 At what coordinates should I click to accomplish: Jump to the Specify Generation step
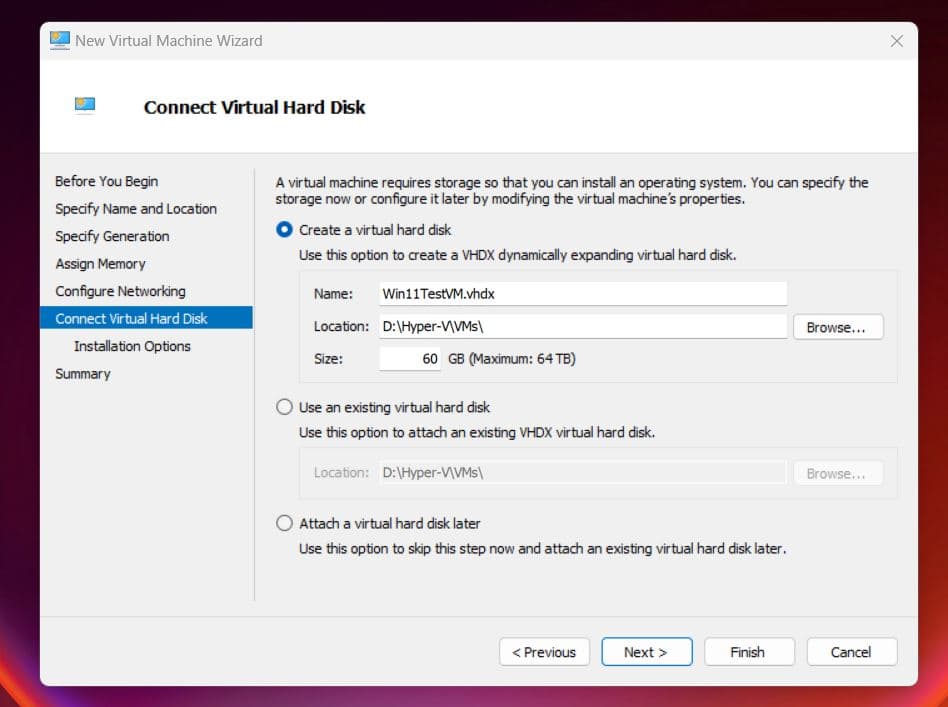pos(112,236)
